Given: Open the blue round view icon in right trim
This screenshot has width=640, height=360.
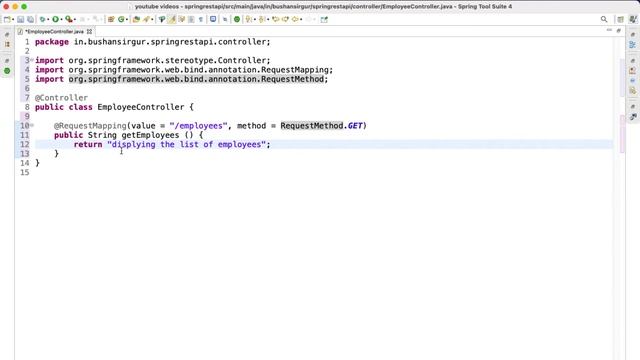Looking at the screenshot, I should tap(633, 80).
